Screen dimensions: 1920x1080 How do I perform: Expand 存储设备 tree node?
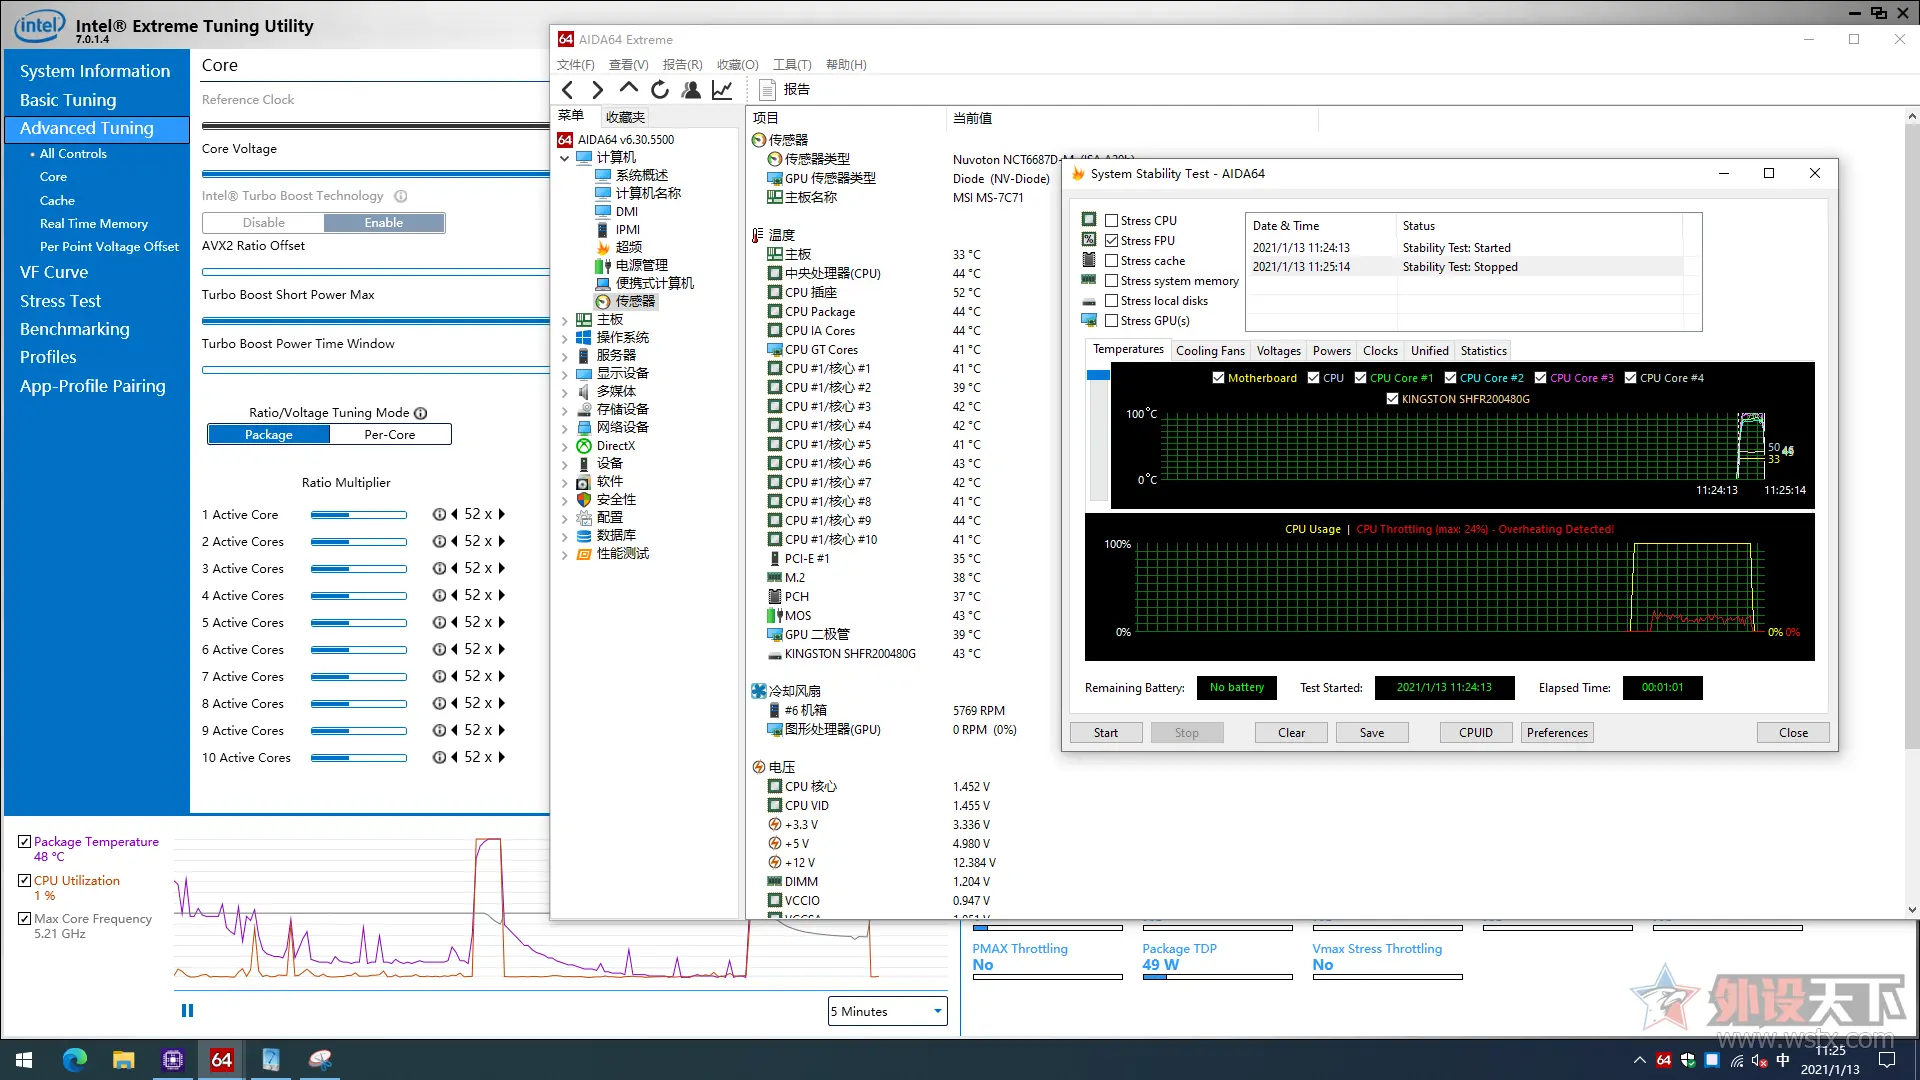pos(564,410)
